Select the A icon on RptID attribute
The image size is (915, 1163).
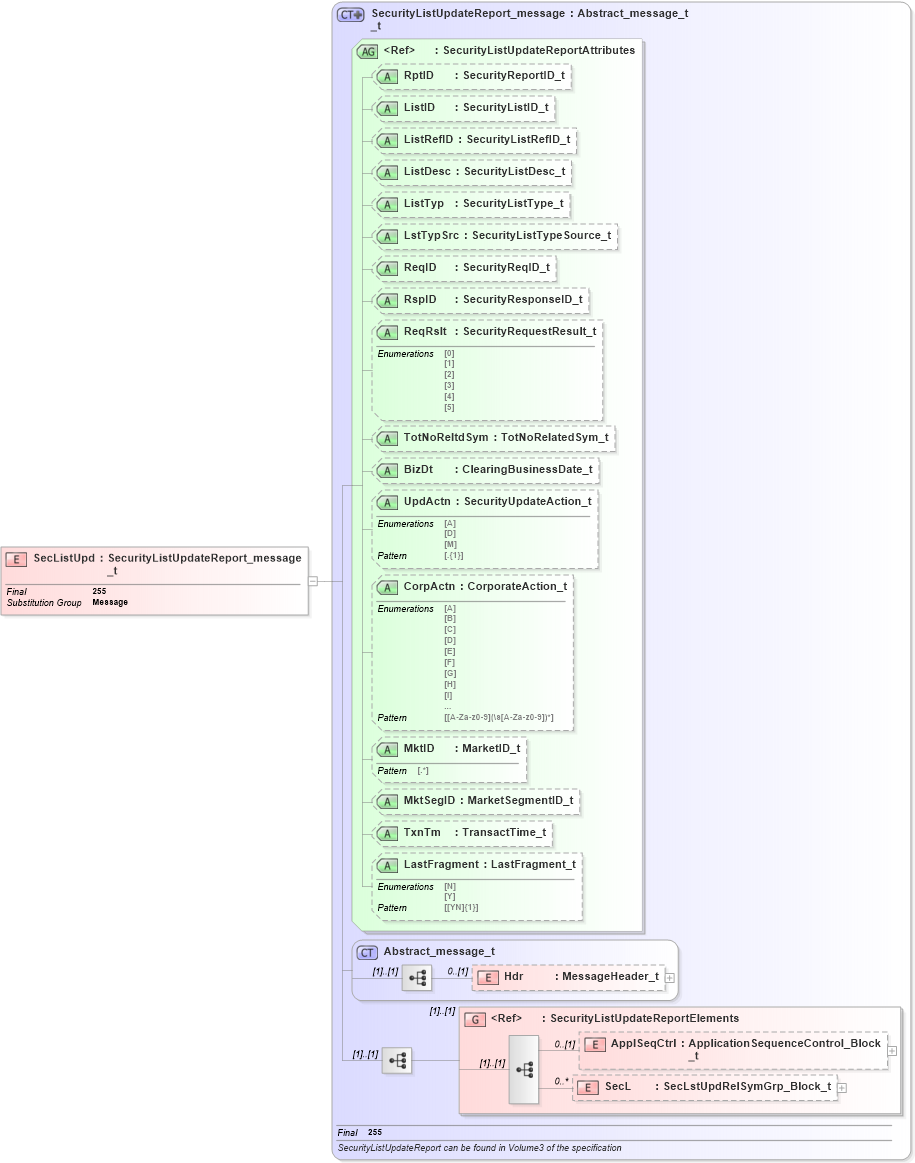387,76
